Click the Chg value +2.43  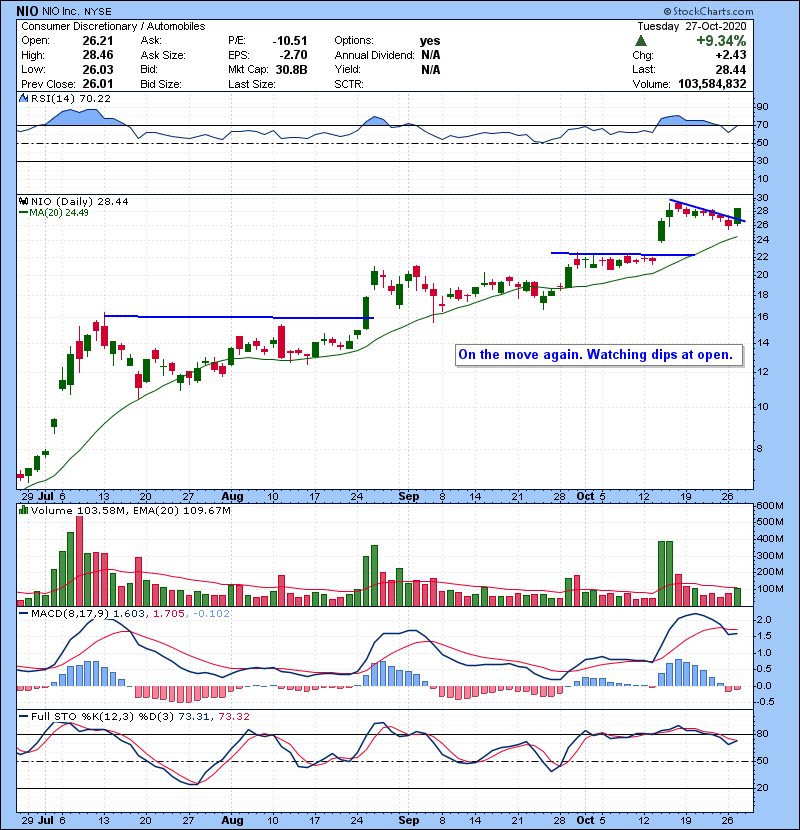[731, 55]
